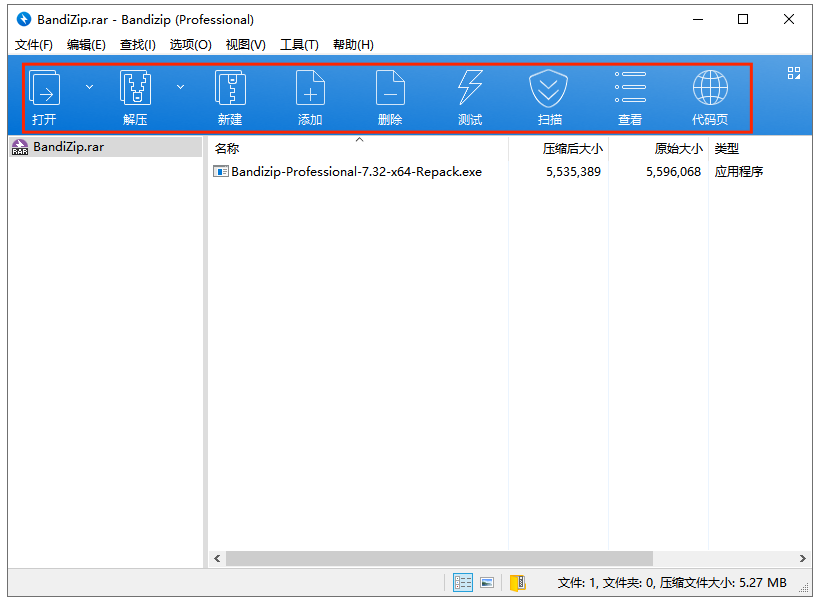The image size is (820, 600).
Task: Select BandiZip.rar in the folder tree
Action: tap(106, 147)
